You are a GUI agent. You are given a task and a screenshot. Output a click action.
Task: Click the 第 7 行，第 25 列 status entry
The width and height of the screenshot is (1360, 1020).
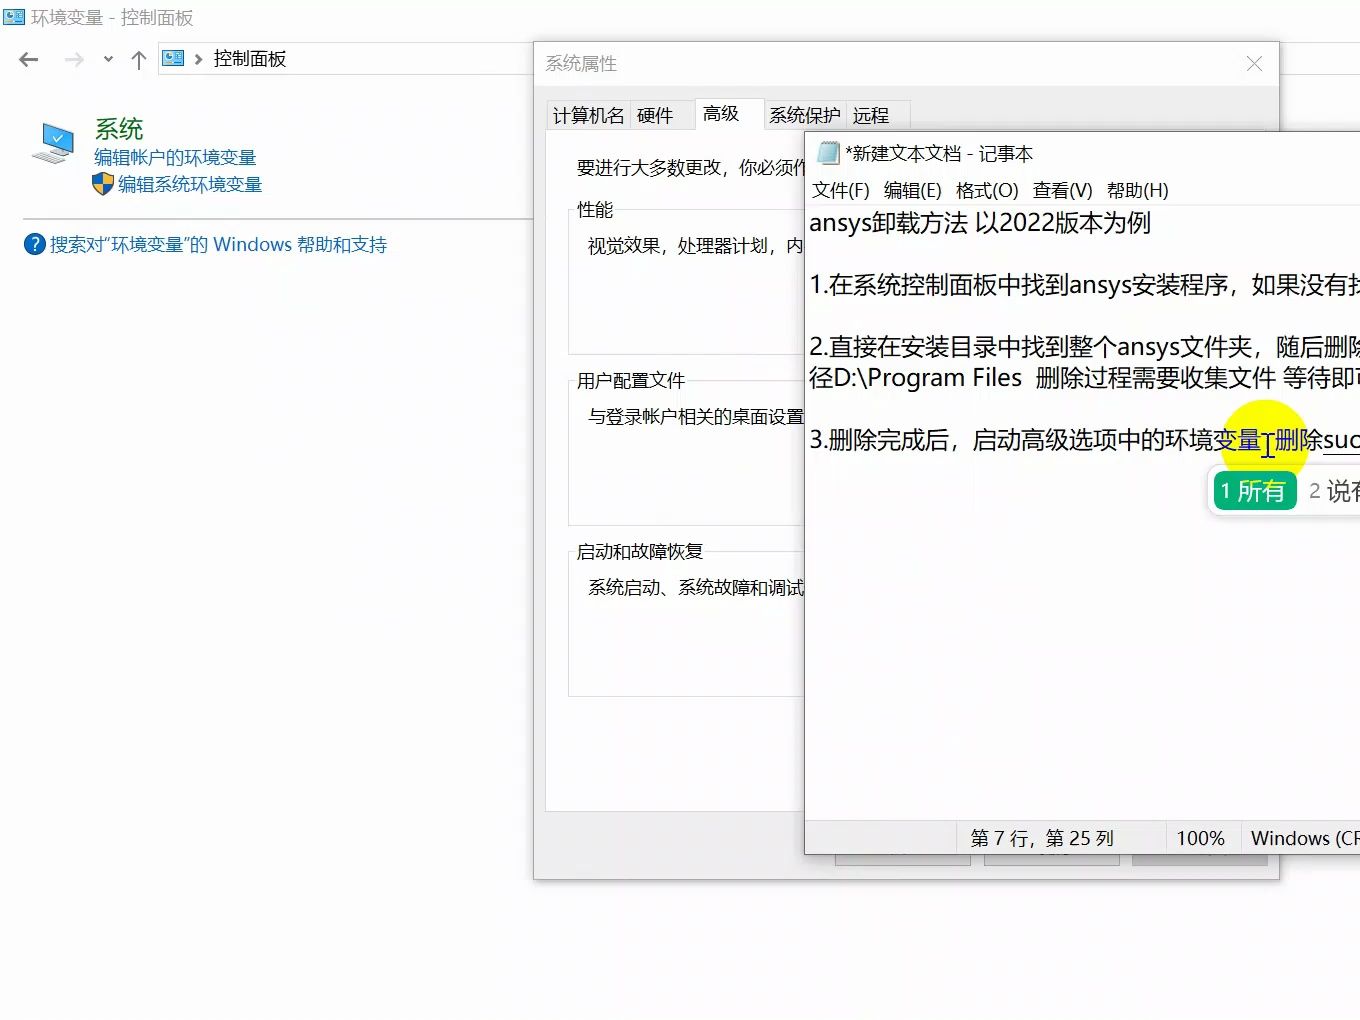pos(1042,838)
